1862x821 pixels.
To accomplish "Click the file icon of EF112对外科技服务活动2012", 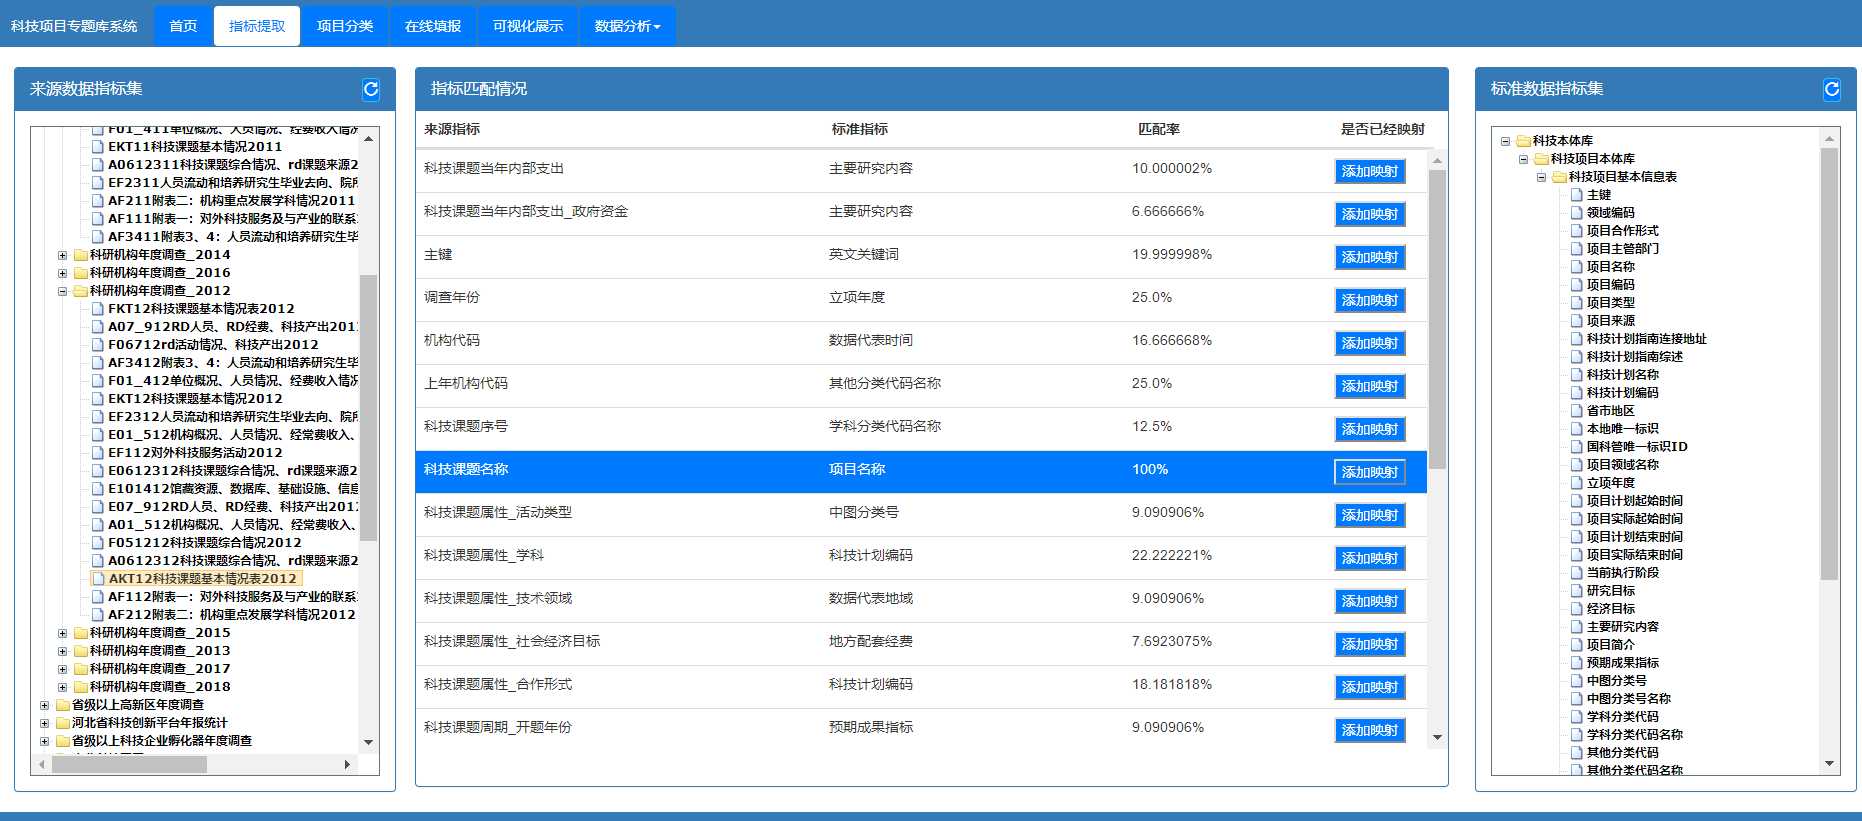I will (98, 453).
